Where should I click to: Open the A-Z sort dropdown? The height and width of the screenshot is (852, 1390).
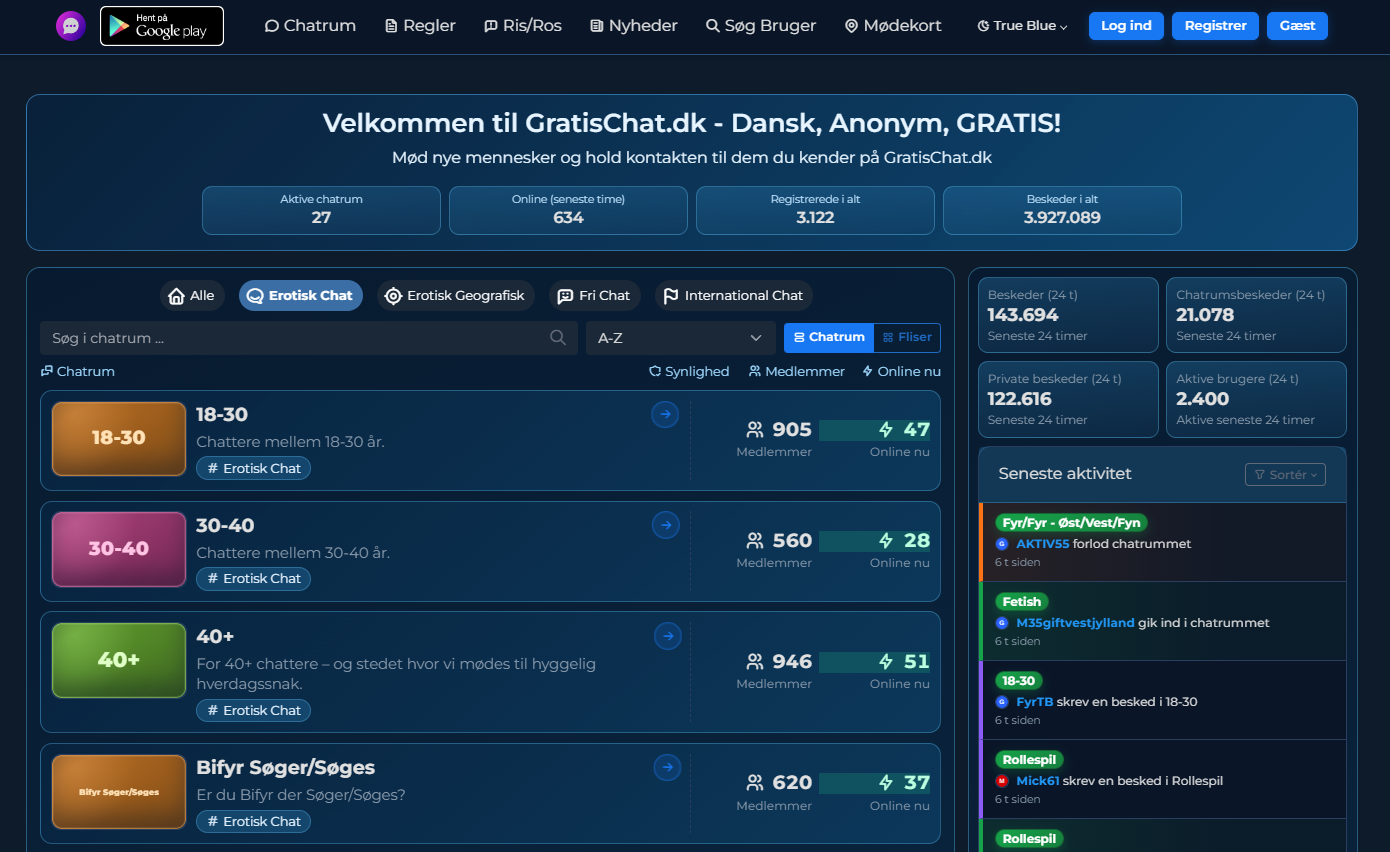coord(680,338)
